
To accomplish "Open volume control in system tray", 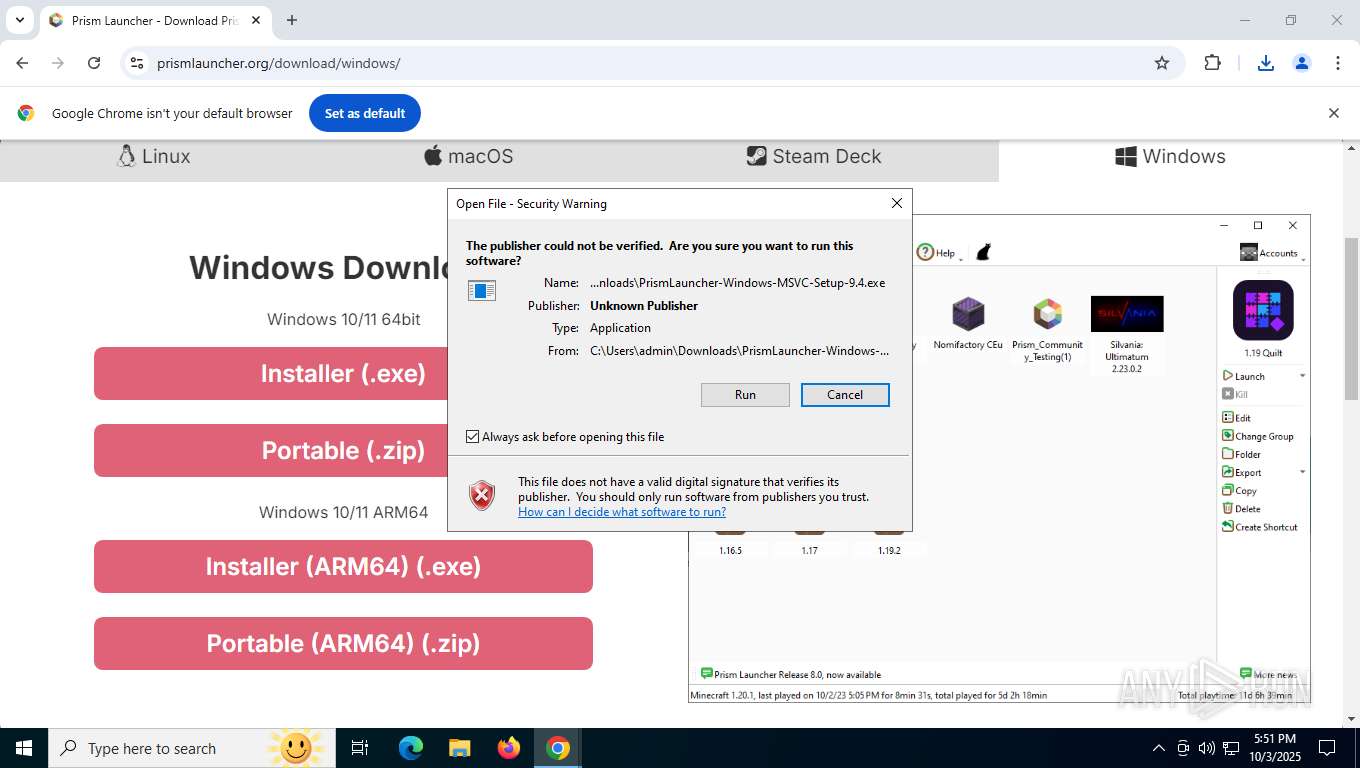I will [1206, 748].
